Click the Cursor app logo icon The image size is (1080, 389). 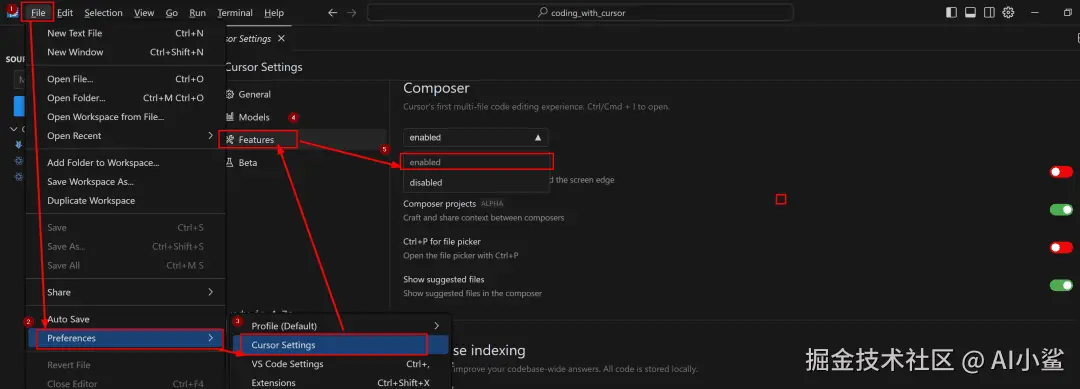(x=12, y=12)
